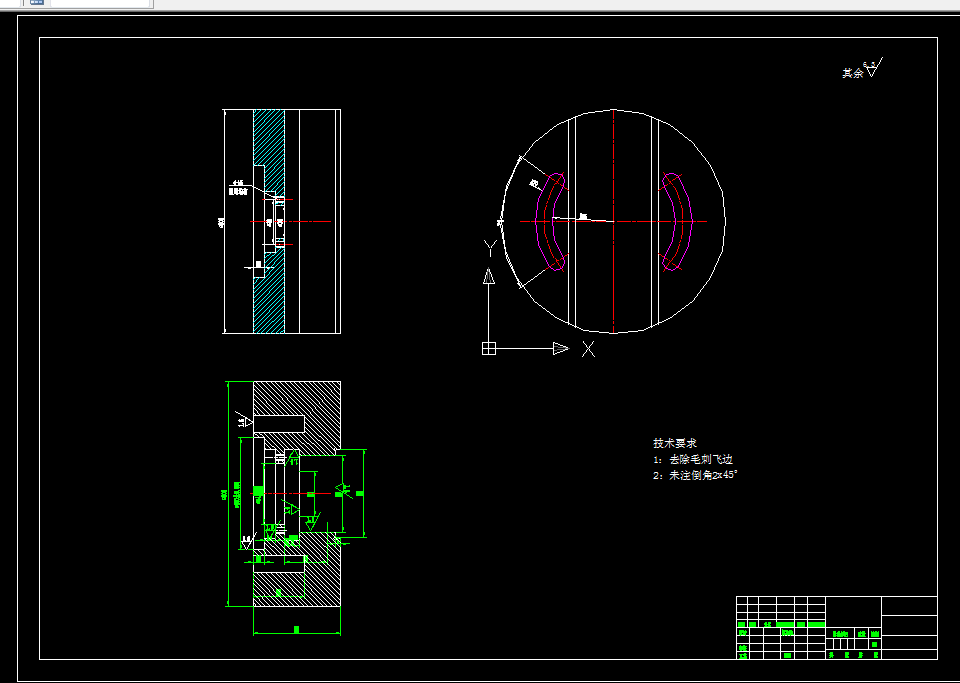Select the note "1: 去除毛刺飞边"
The image size is (960, 683).
(692, 459)
